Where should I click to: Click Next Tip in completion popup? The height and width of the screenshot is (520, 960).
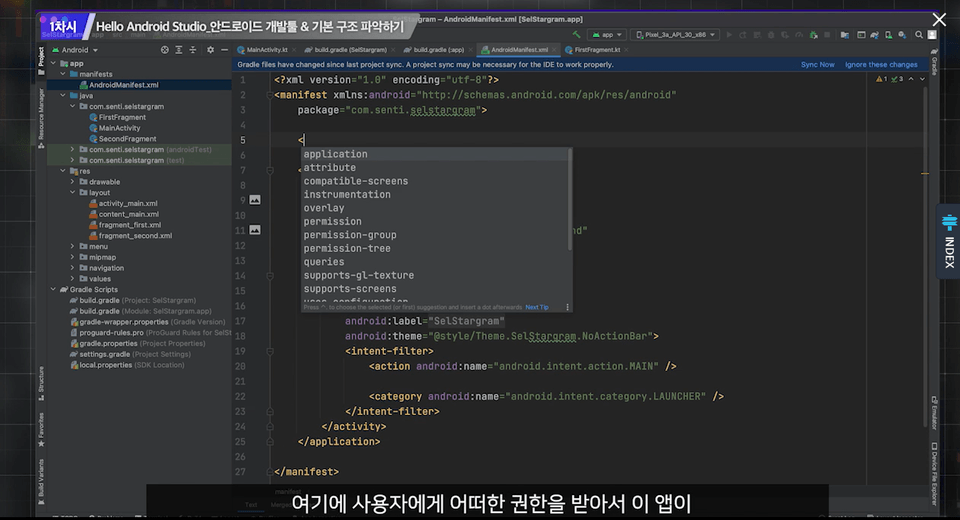[537, 307]
